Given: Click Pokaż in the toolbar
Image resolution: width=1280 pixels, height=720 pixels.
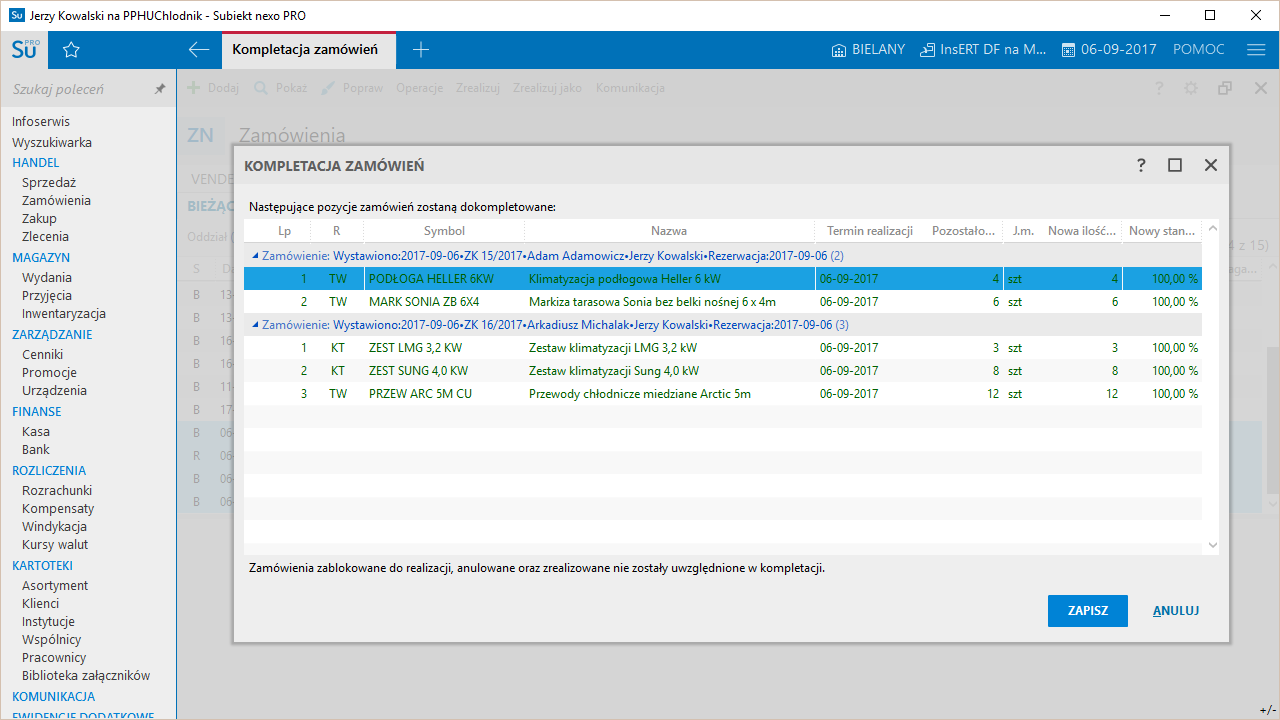Looking at the screenshot, I should (x=281, y=88).
